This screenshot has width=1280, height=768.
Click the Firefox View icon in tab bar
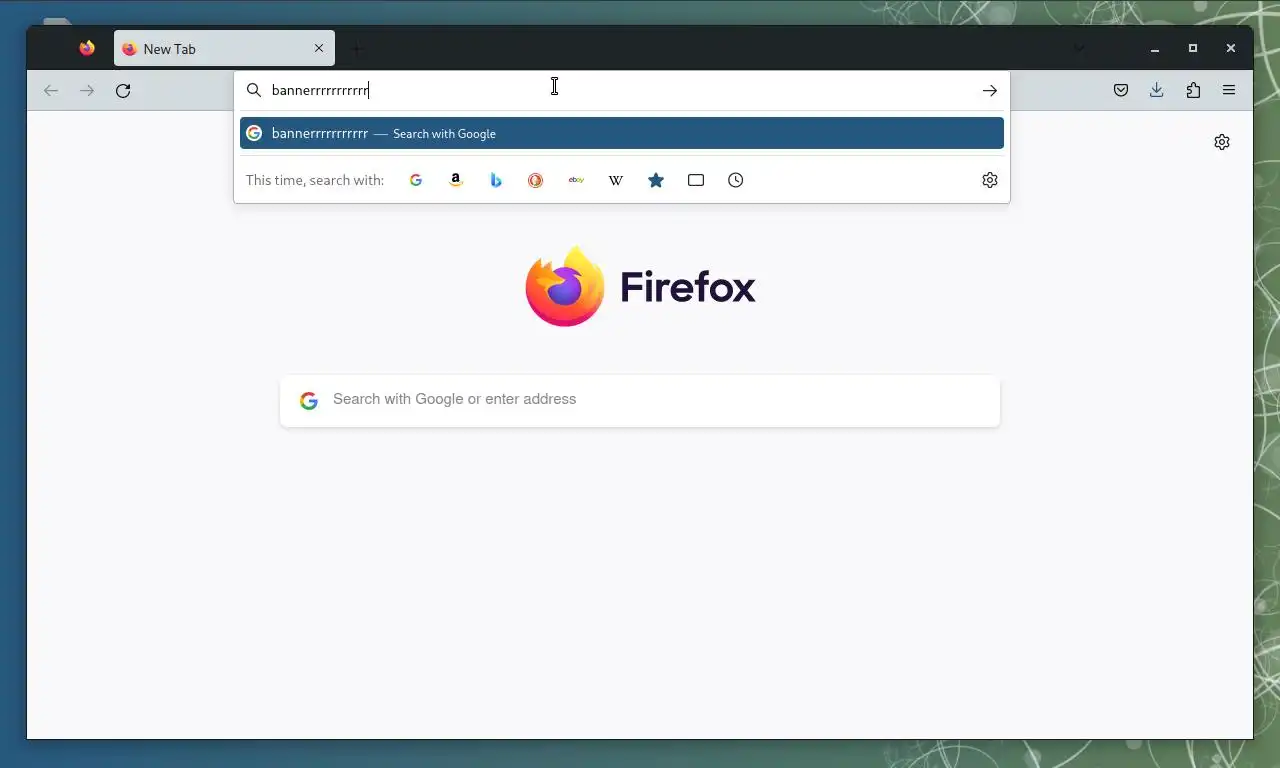(87, 48)
